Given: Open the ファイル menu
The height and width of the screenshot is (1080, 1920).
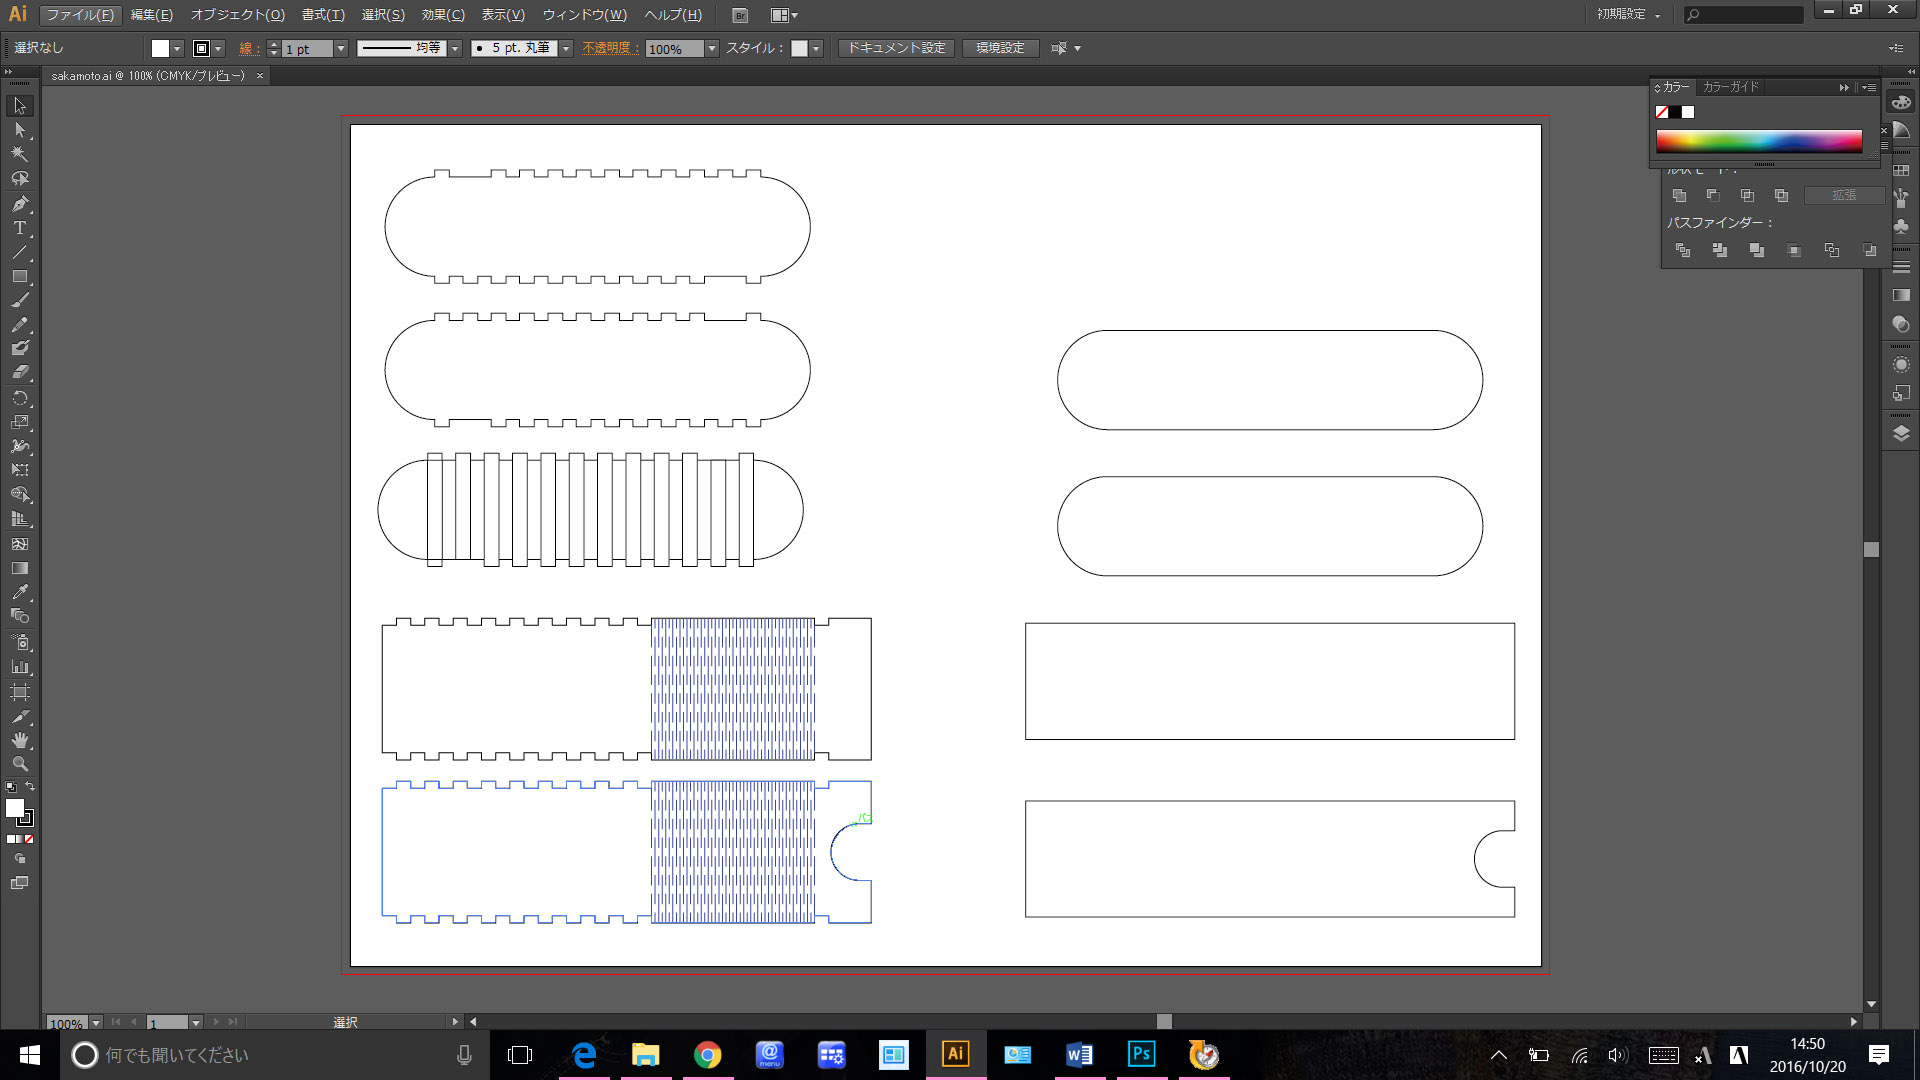Looking at the screenshot, I should pyautogui.click(x=74, y=15).
